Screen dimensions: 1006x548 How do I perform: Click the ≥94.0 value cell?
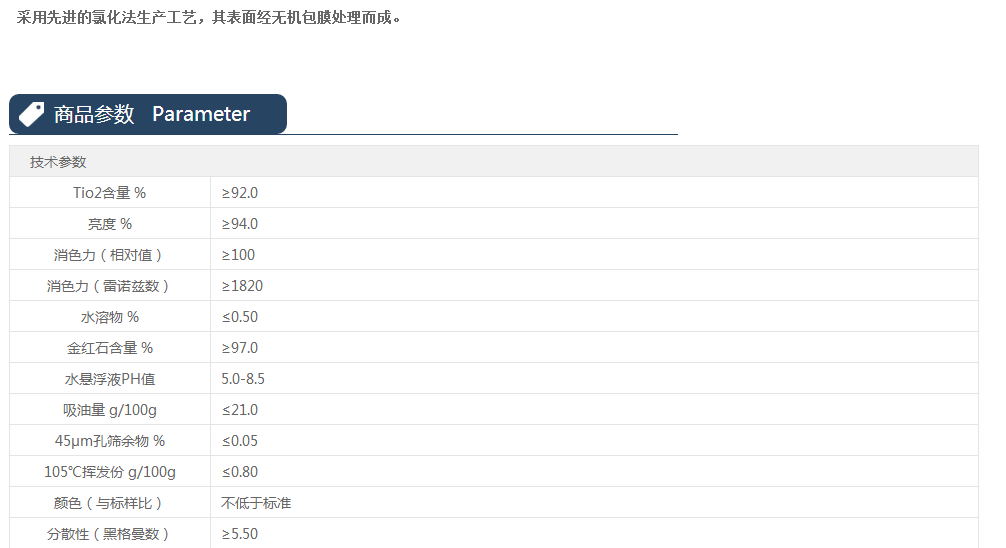(x=240, y=224)
